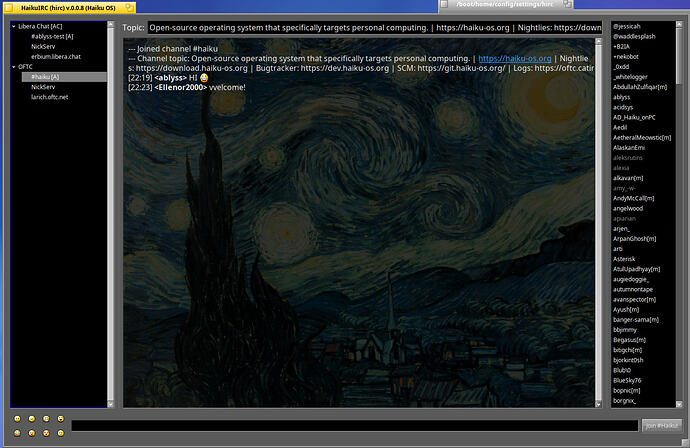The height and width of the screenshot is (448, 690).
Task: Select user _0xdd in nick list
Action: [621, 67]
